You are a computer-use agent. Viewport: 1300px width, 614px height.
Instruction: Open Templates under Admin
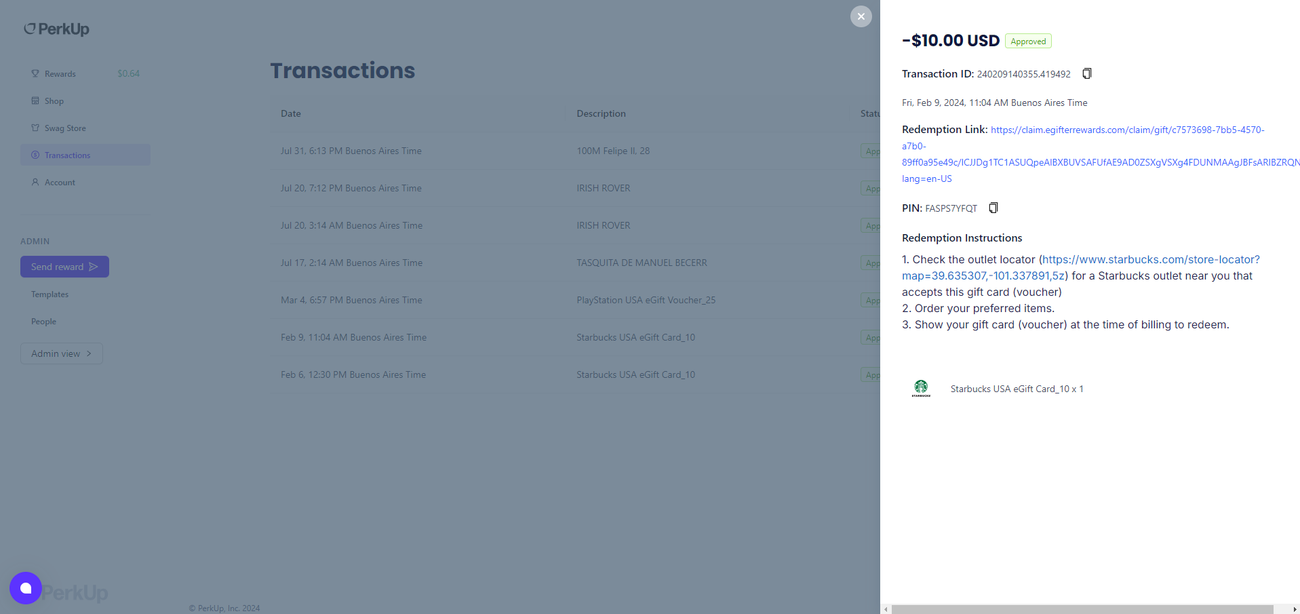(50, 294)
